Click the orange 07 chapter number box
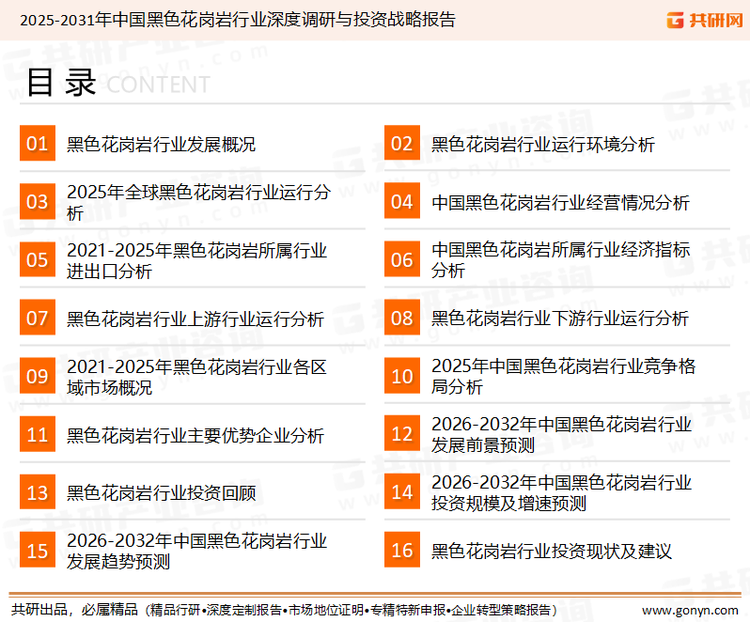The height and width of the screenshot is (622, 750). tap(37, 318)
